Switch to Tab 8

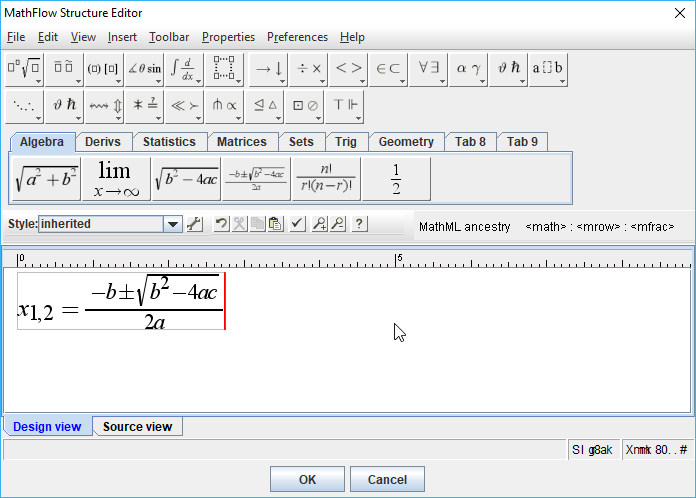pyautogui.click(x=471, y=142)
